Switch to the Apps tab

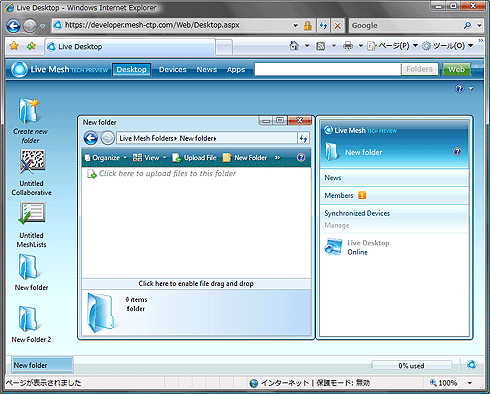[236, 69]
